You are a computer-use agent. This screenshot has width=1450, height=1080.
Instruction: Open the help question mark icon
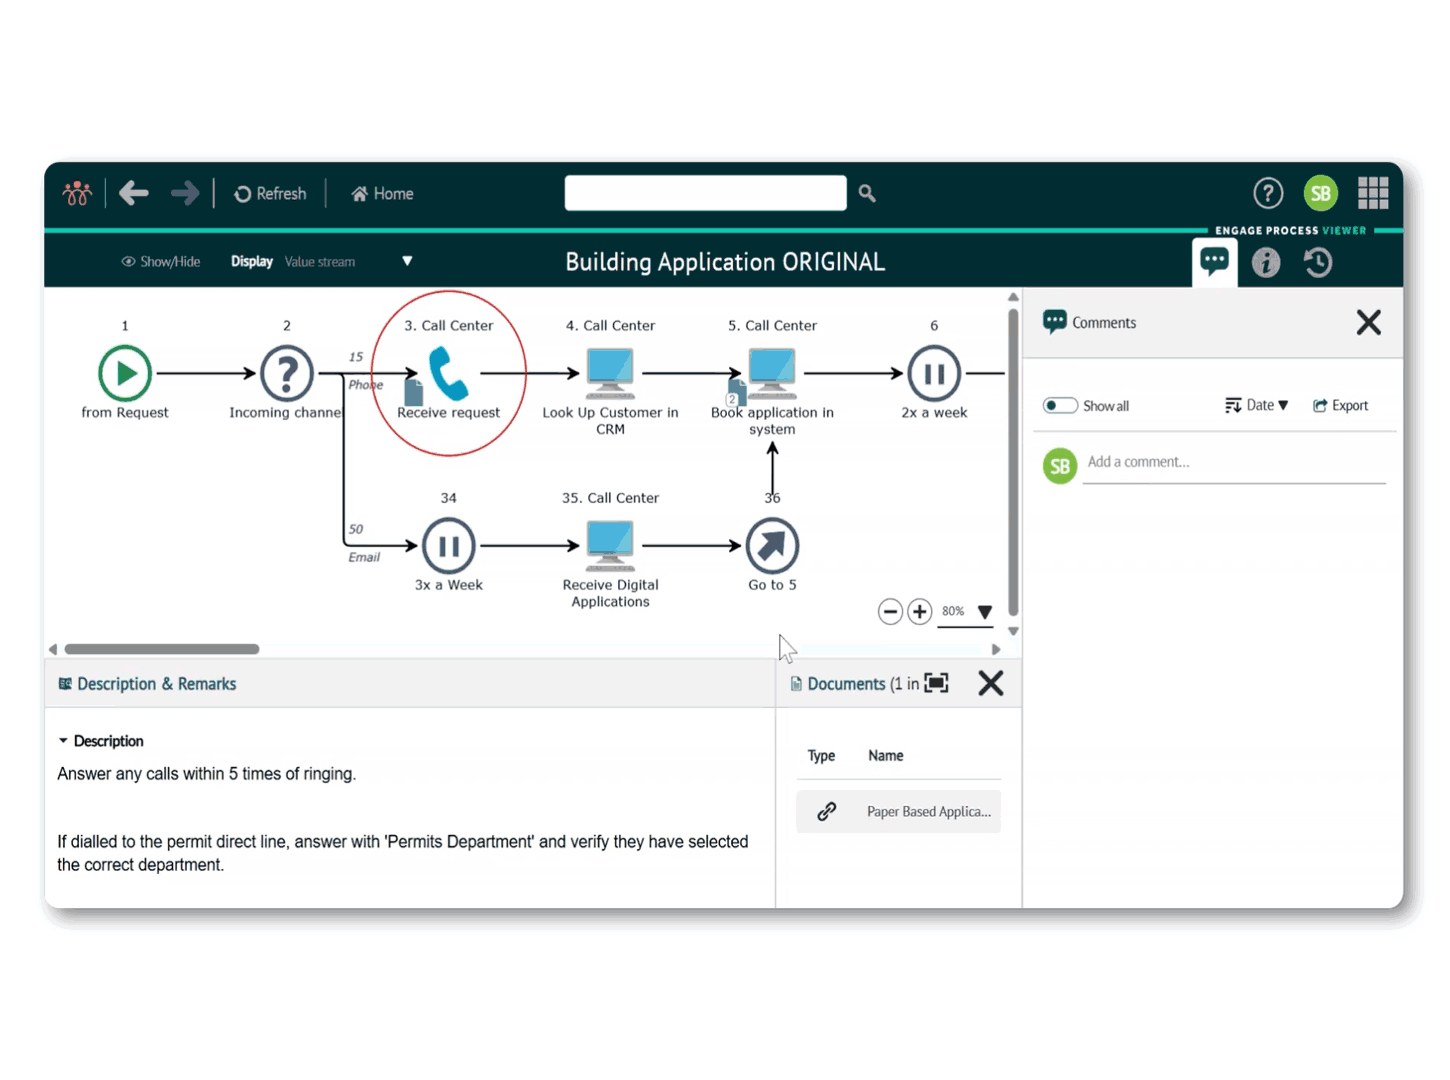click(1267, 193)
